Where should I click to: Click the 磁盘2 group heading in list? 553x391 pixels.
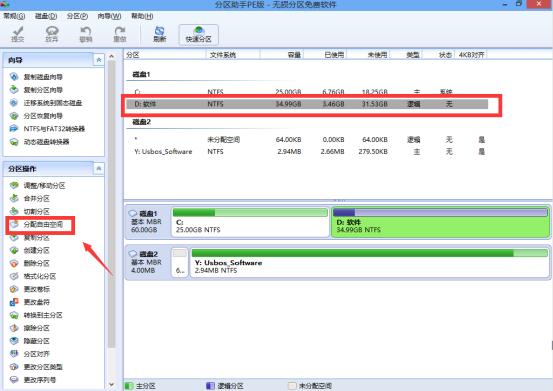click(x=141, y=122)
